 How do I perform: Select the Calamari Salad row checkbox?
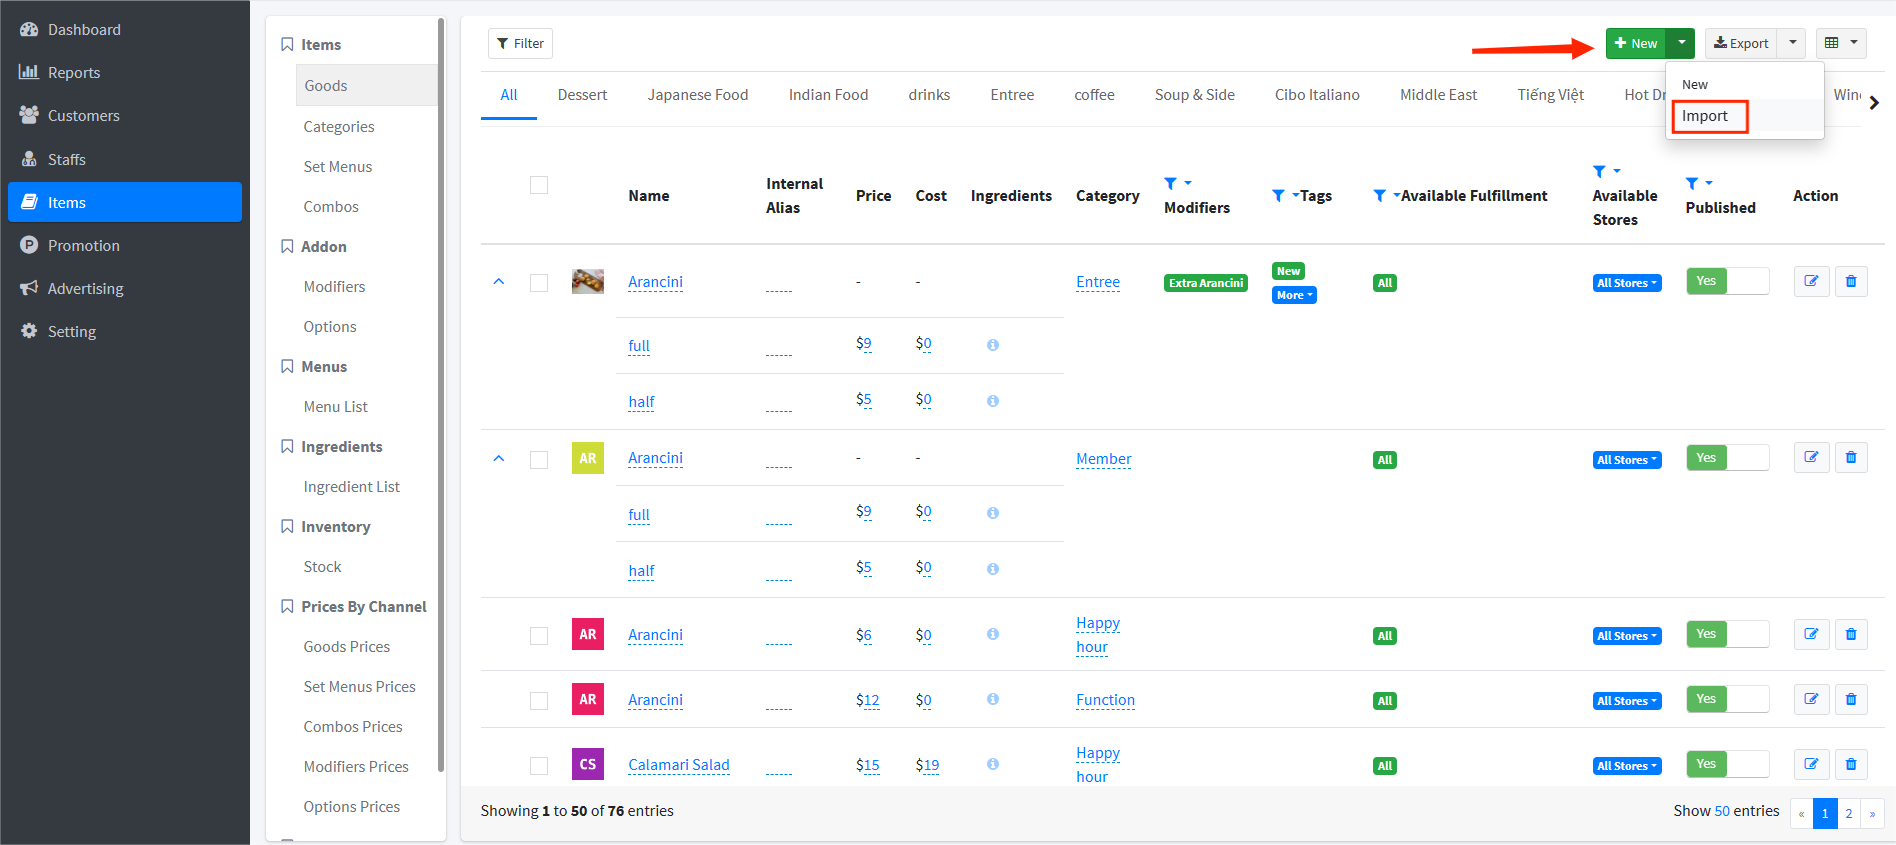539,766
